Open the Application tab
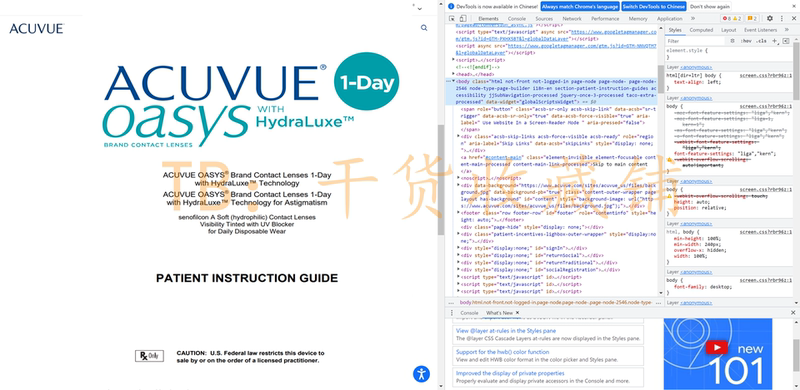The image size is (800, 390). coord(669,19)
